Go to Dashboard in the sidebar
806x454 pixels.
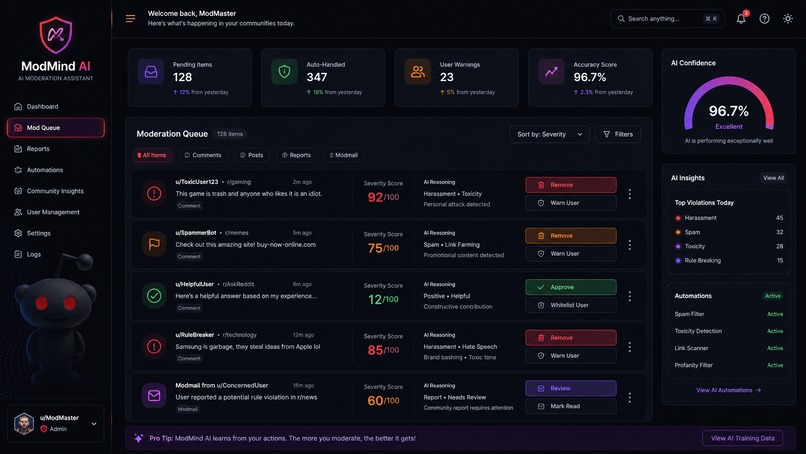pos(56,106)
